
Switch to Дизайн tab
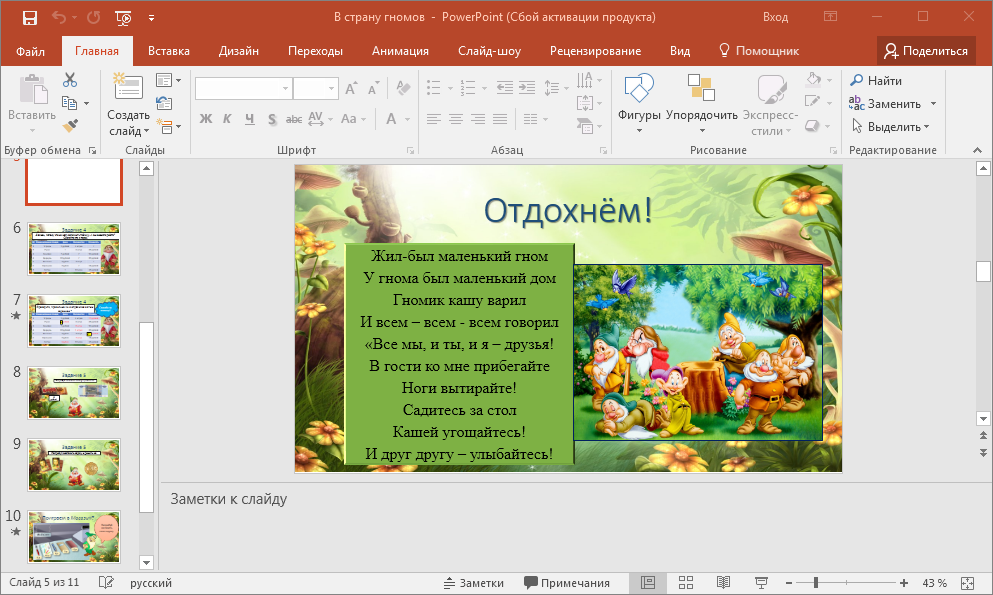point(239,51)
